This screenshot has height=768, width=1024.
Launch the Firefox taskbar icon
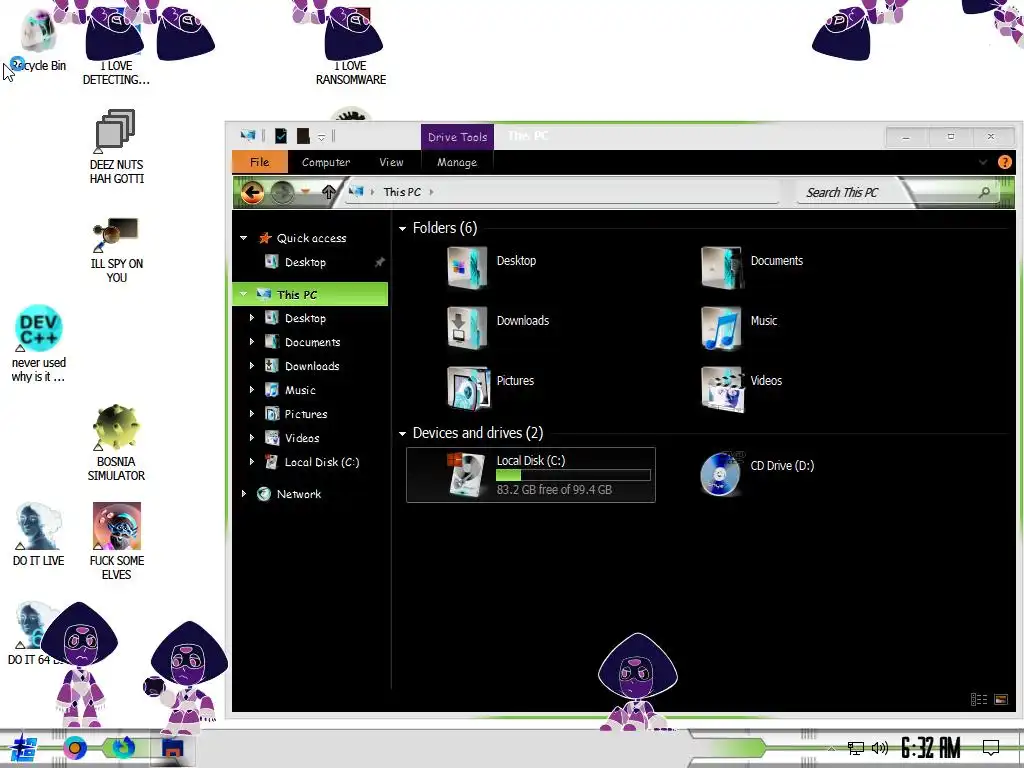(x=123, y=747)
